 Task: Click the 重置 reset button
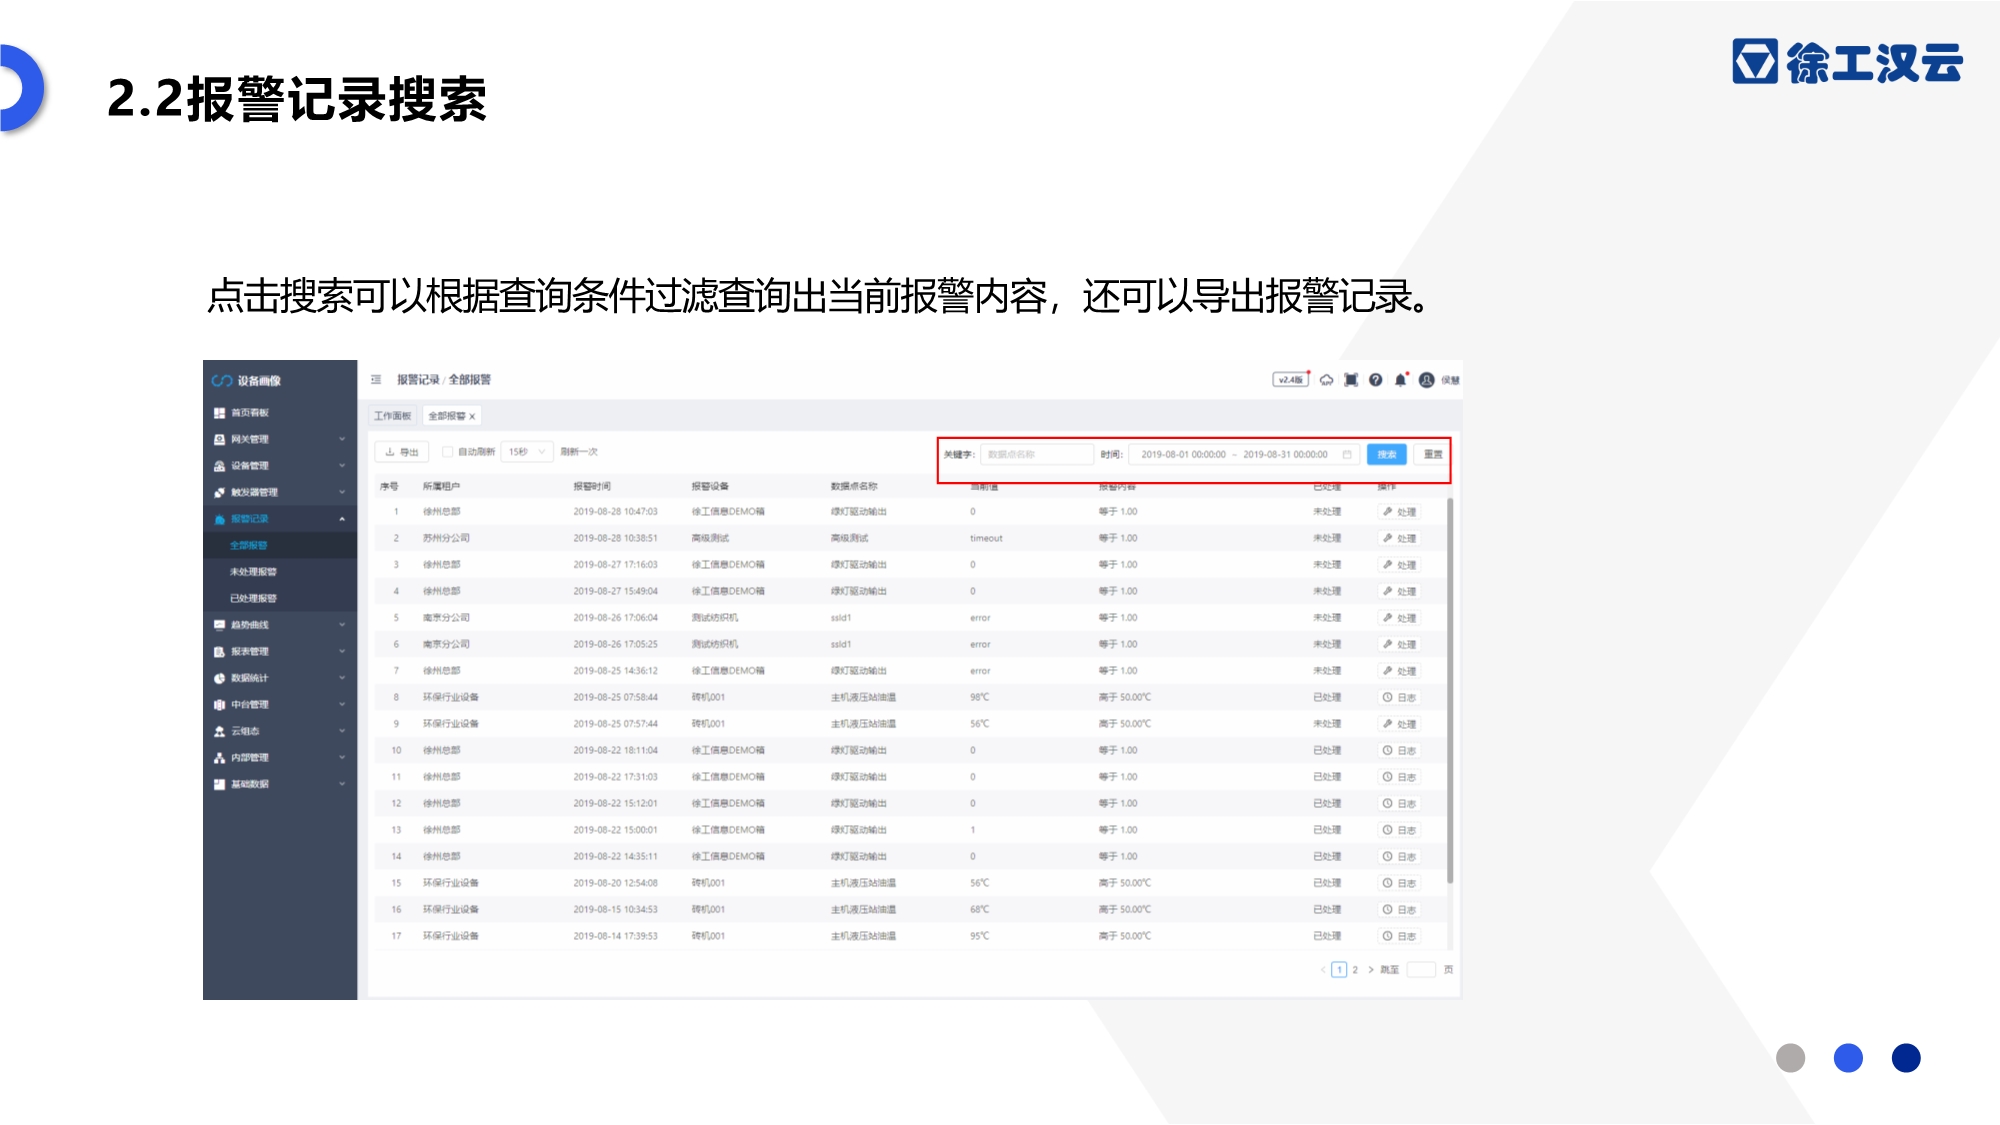coord(1433,455)
